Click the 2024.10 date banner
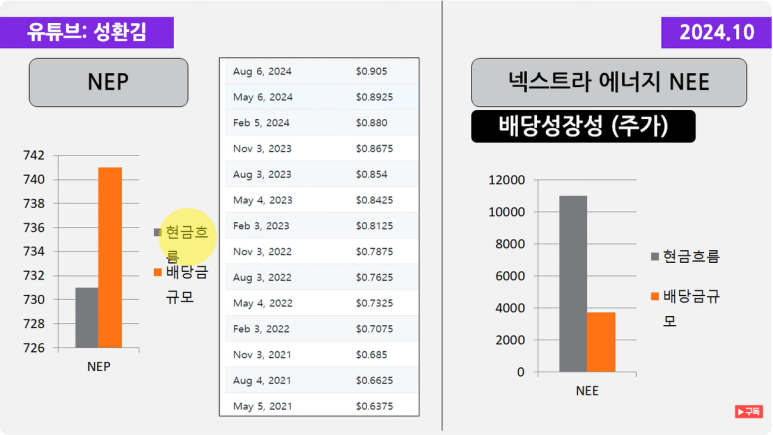 coord(716,33)
